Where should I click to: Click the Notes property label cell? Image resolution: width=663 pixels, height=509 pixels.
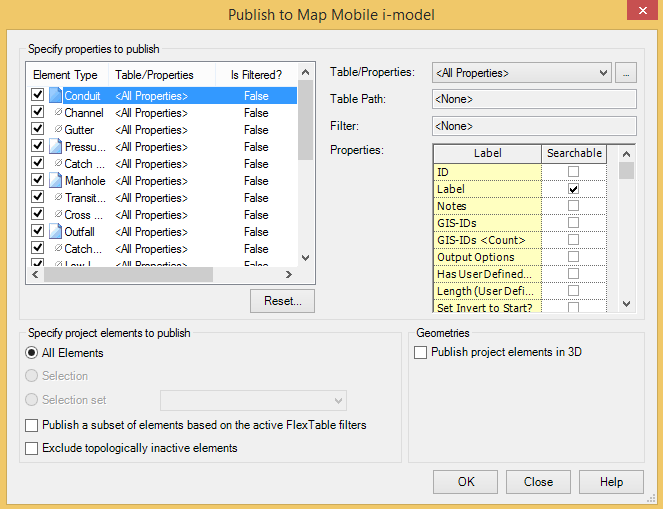tap(488, 206)
